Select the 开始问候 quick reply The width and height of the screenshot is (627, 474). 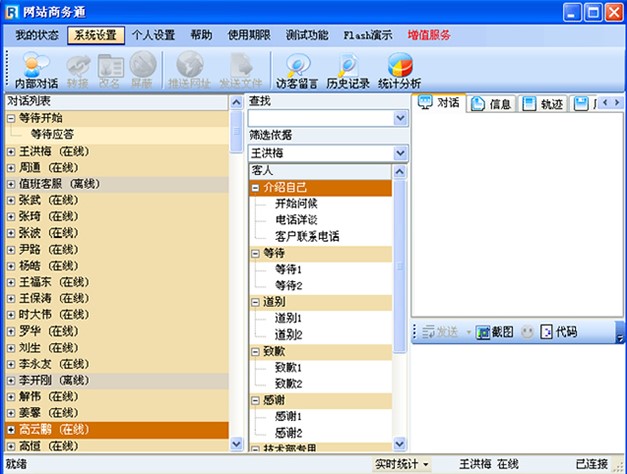pos(294,203)
